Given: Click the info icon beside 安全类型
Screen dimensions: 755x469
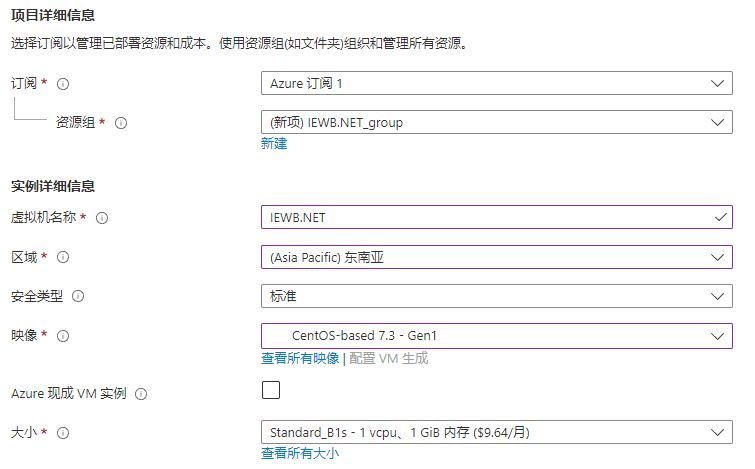Looking at the screenshot, I should pyautogui.click(x=78, y=296).
